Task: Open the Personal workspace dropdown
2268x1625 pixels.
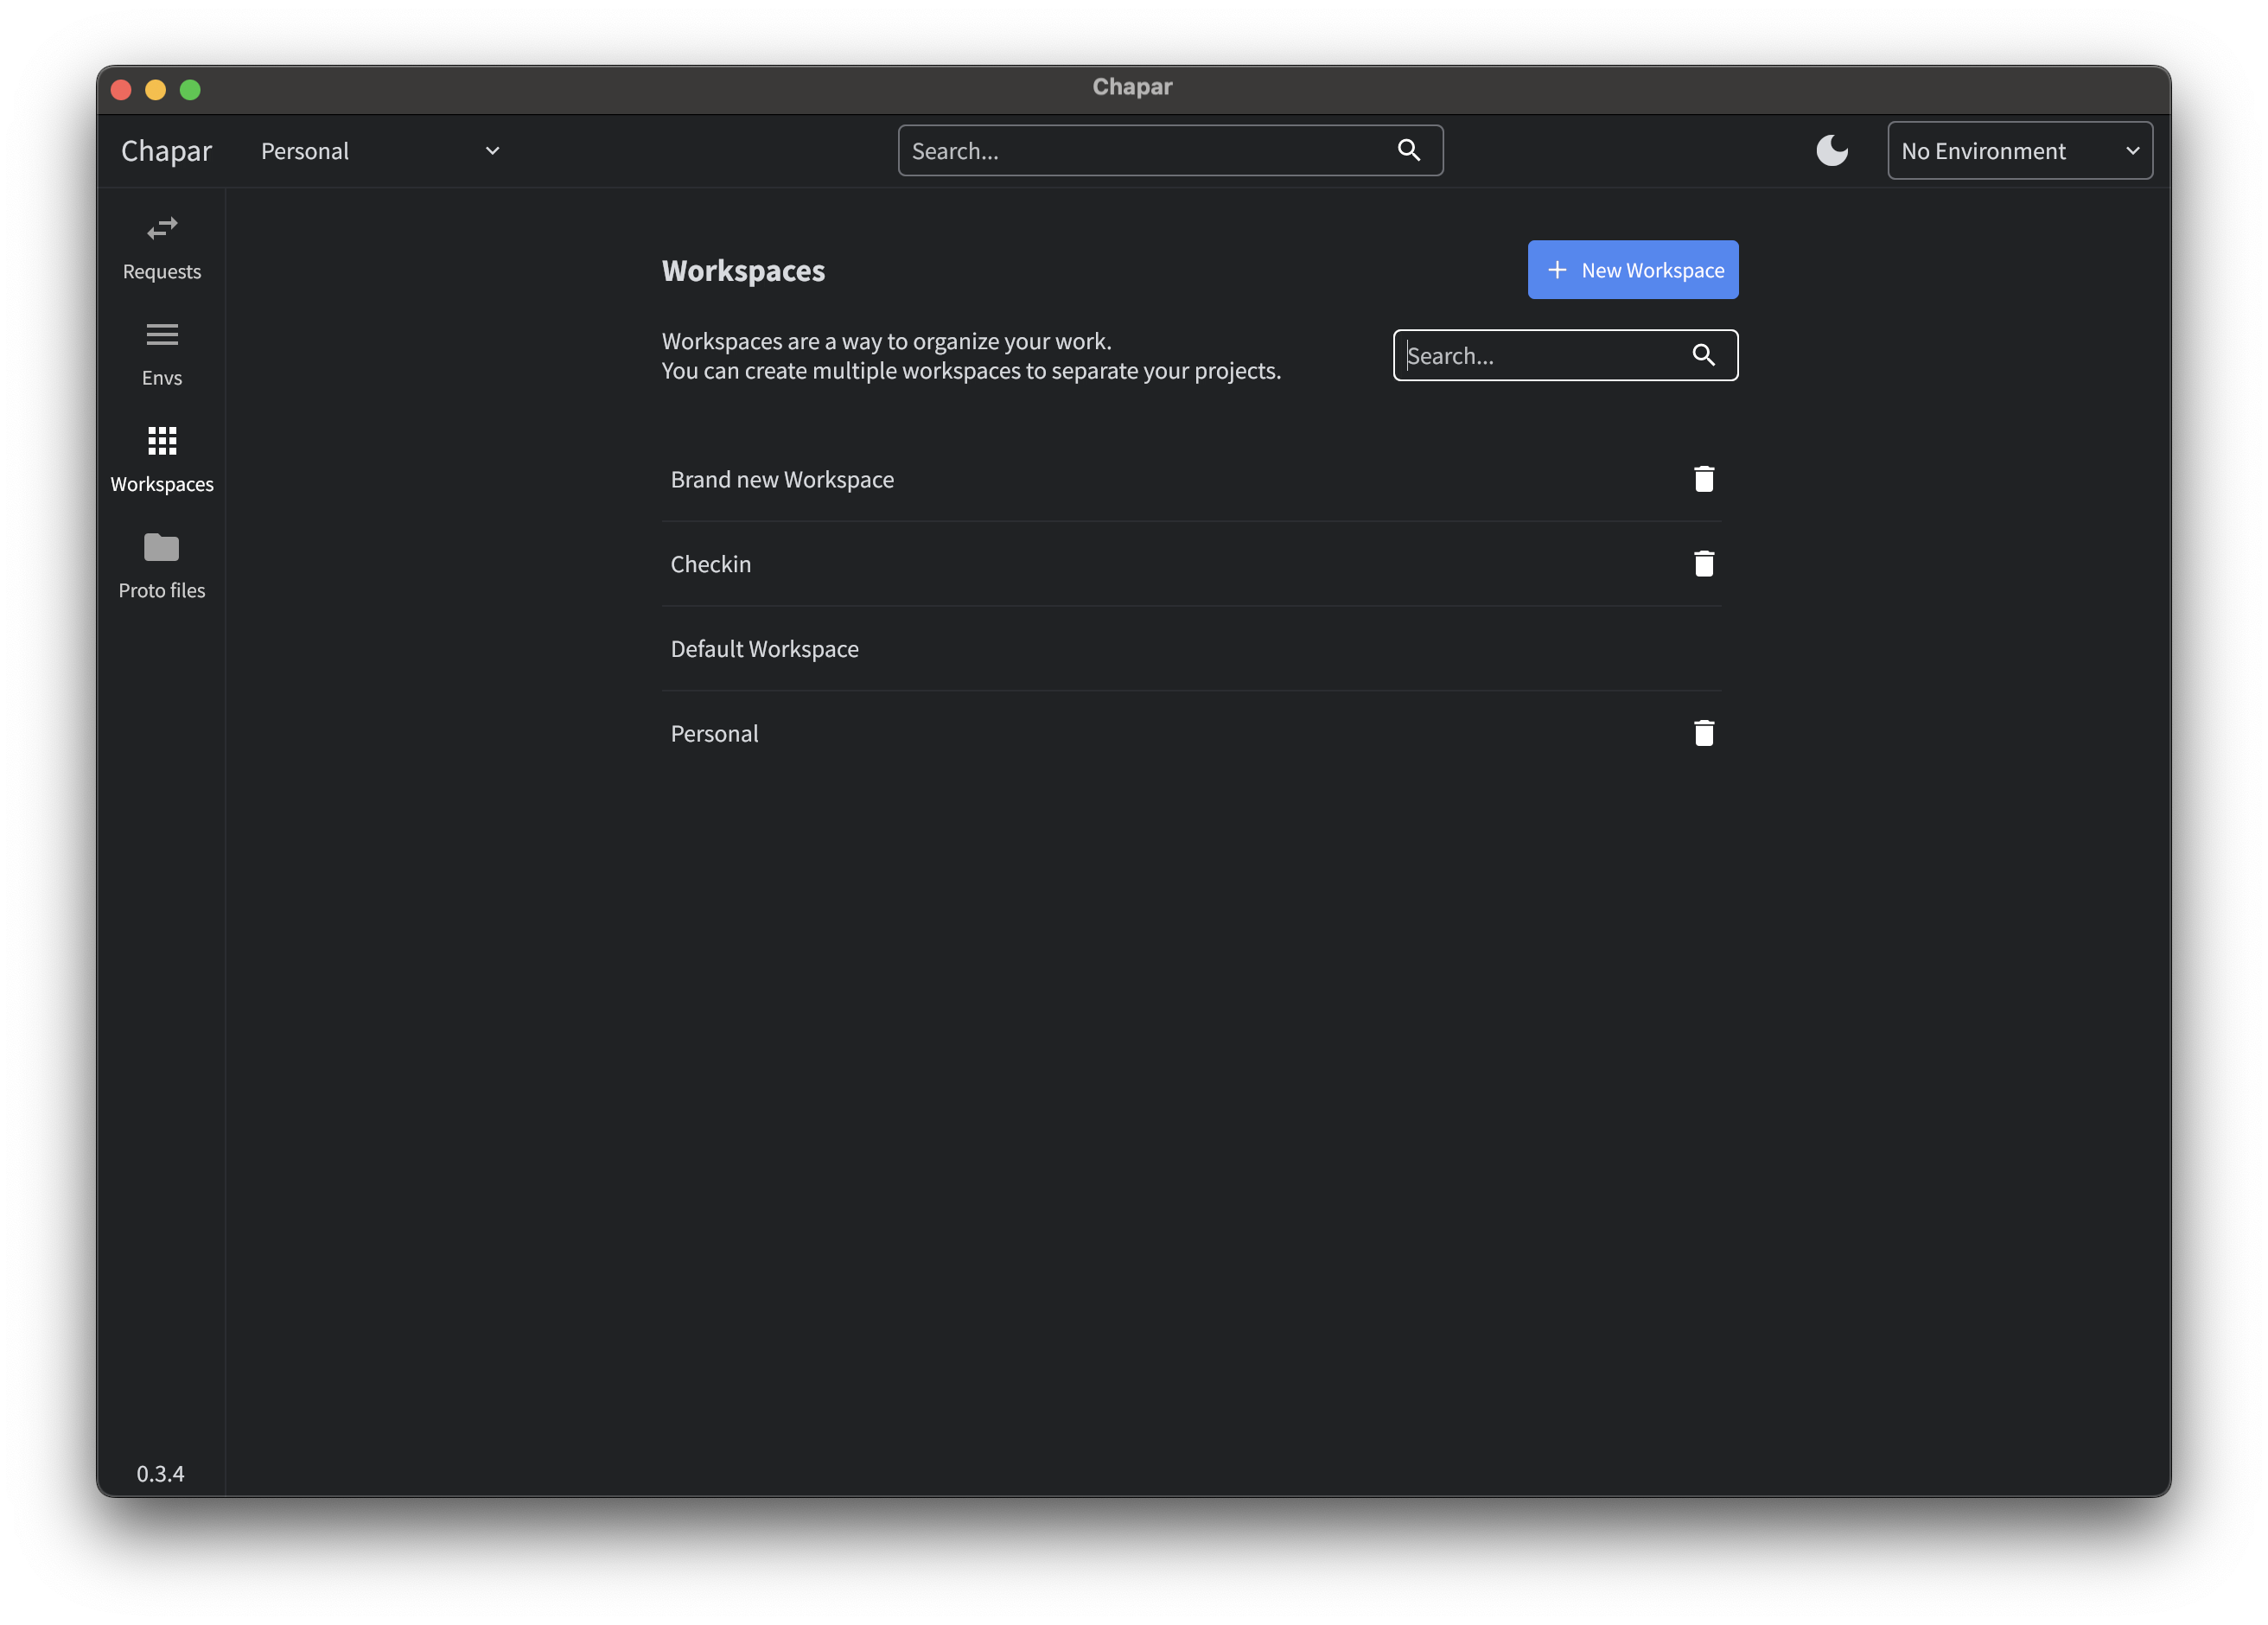Action: 380,151
